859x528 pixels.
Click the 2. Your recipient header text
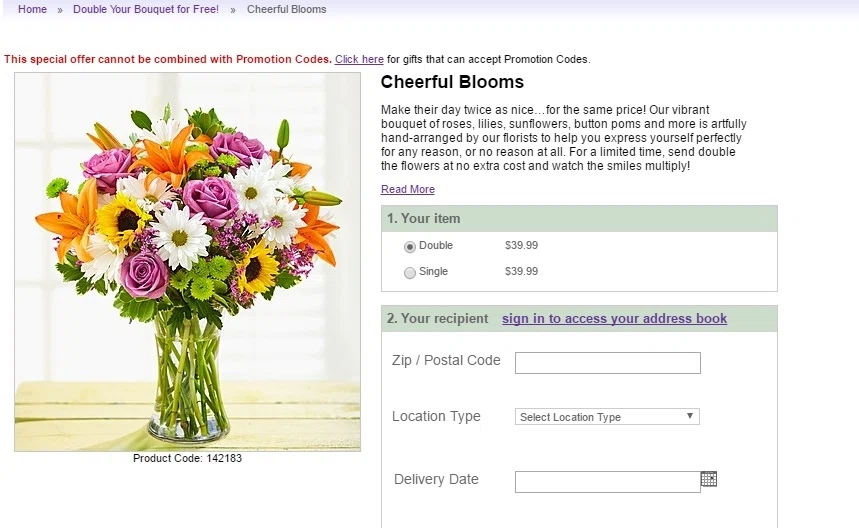click(x=437, y=318)
